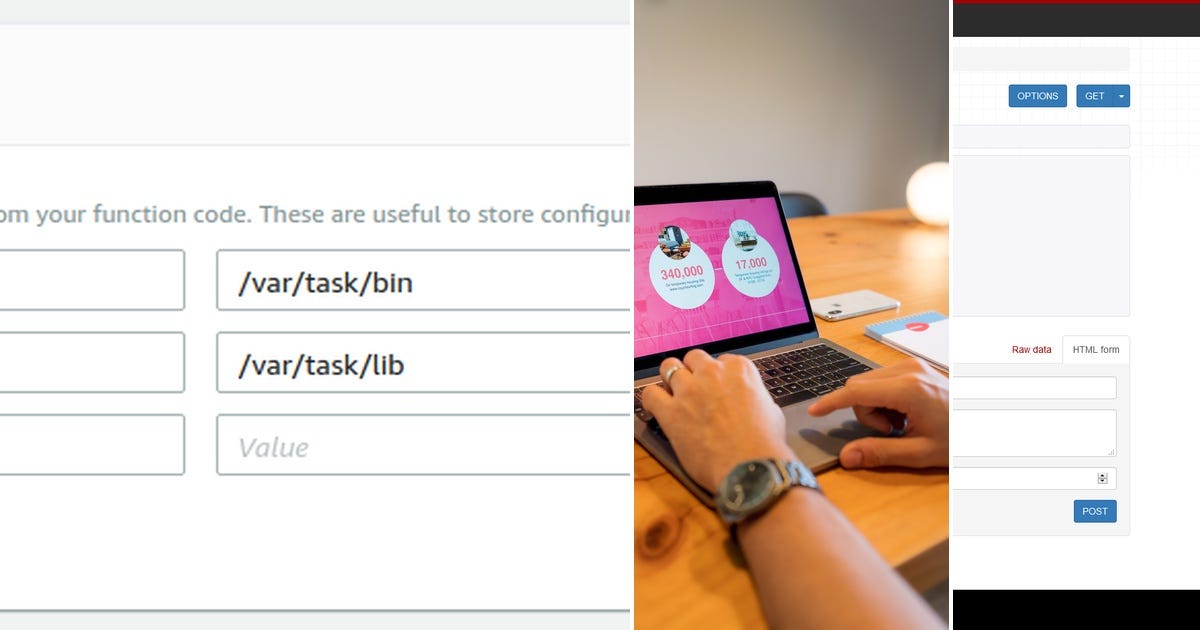Submit the form with POST button

point(1095,511)
